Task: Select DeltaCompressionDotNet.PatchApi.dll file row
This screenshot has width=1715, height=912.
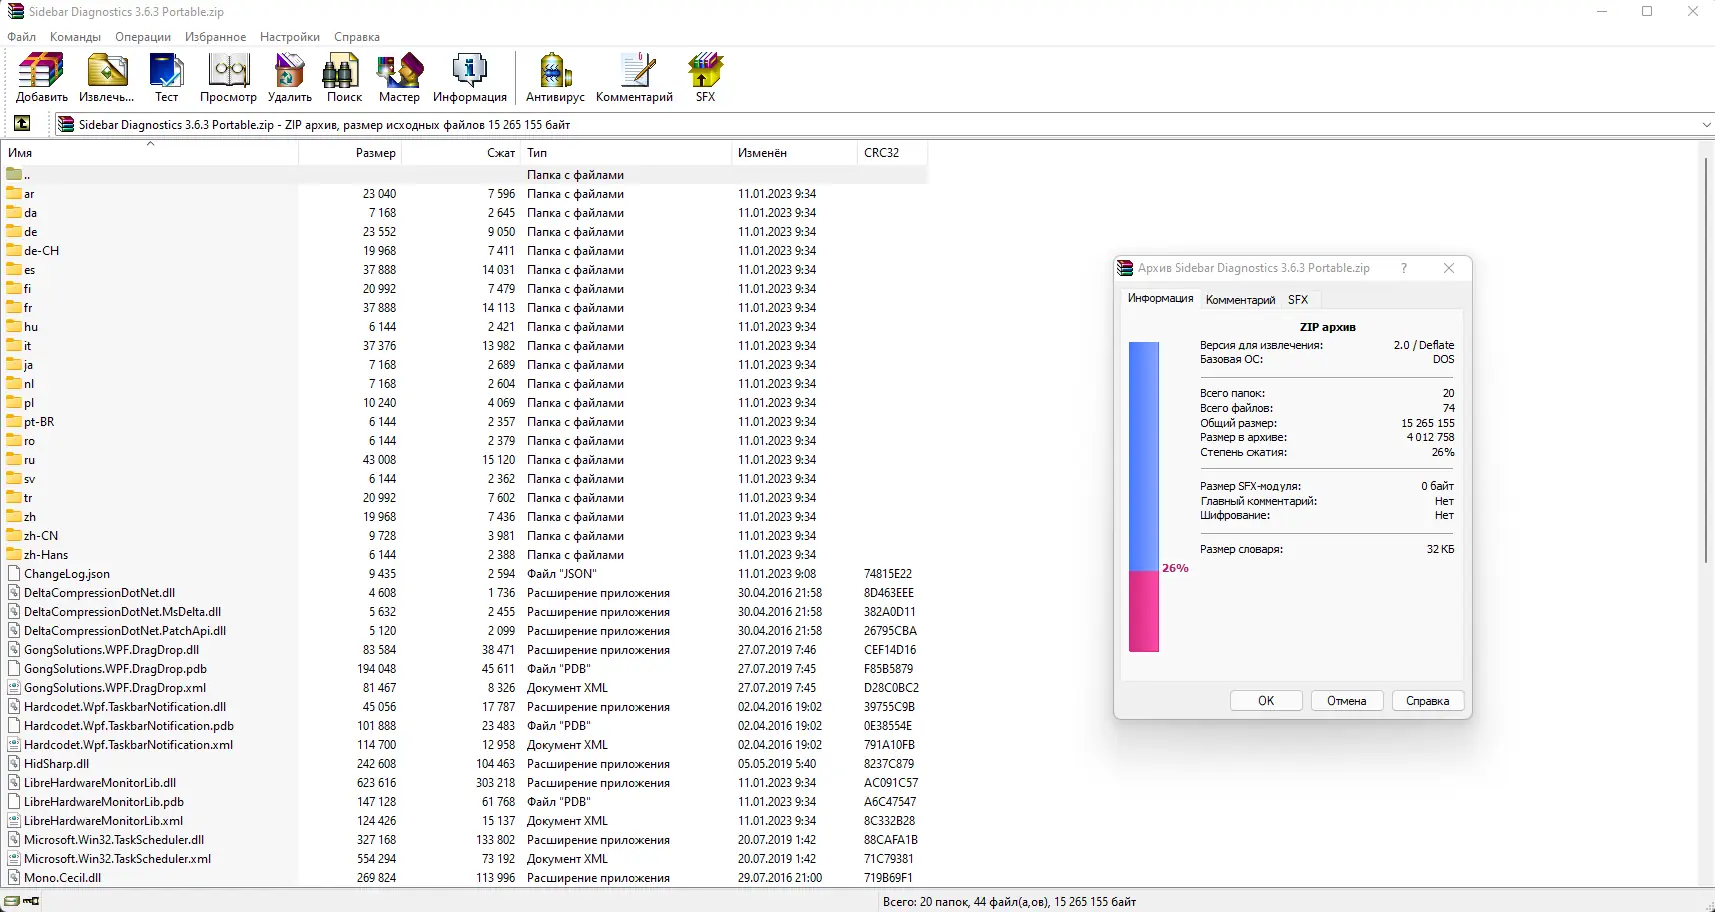Action: tap(464, 631)
